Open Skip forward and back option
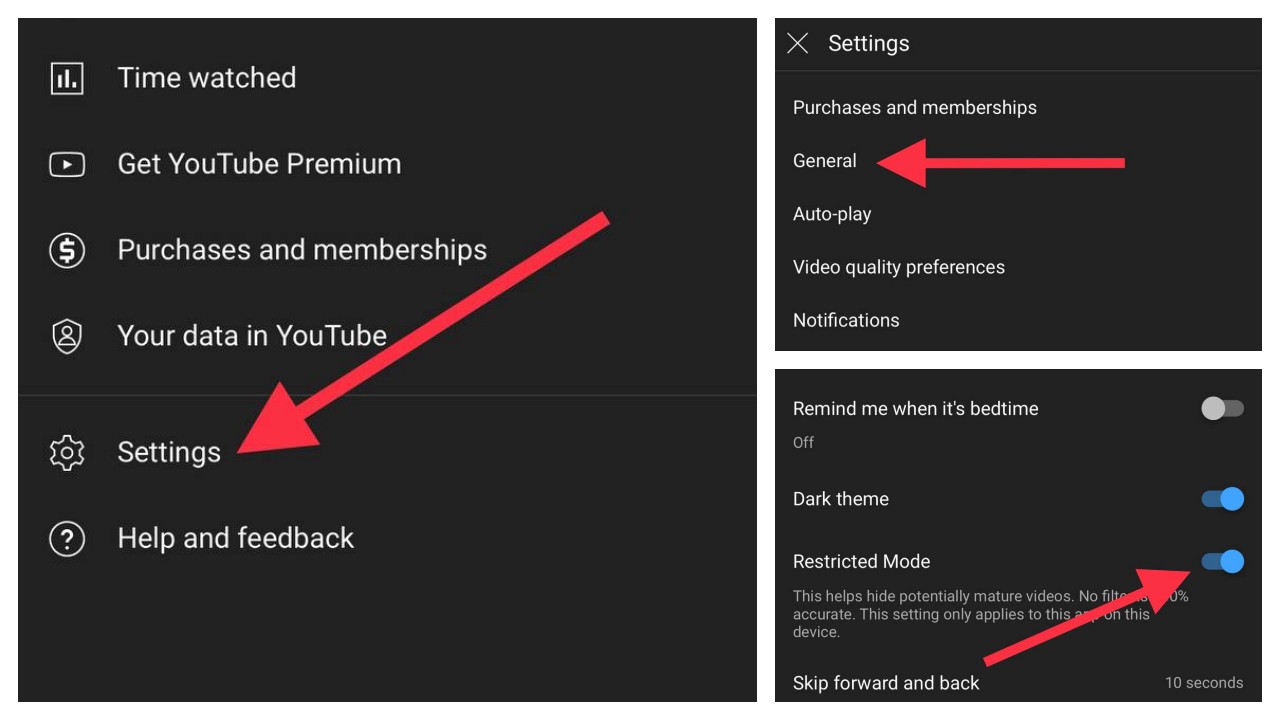The width and height of the screenshot is (1280, 720). 886,683
